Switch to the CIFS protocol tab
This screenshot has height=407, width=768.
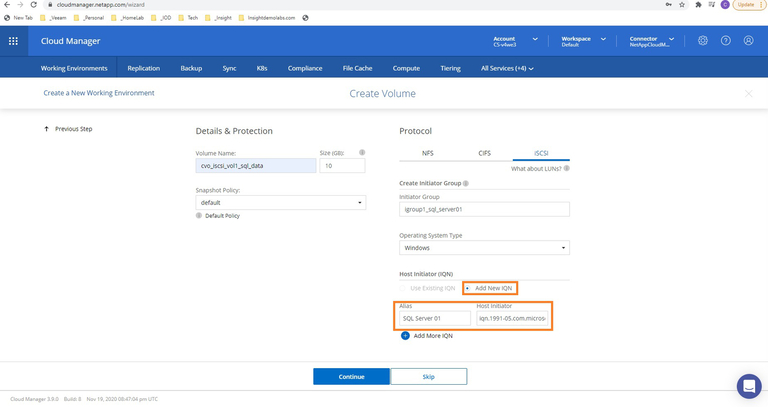click(x=484, y=154)
